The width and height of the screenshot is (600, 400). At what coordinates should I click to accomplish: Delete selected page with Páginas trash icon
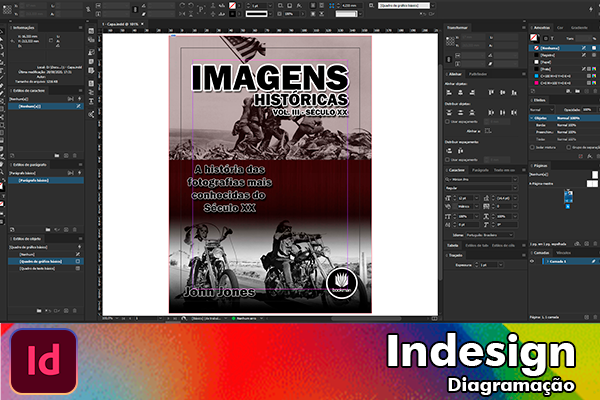point(595,243)
